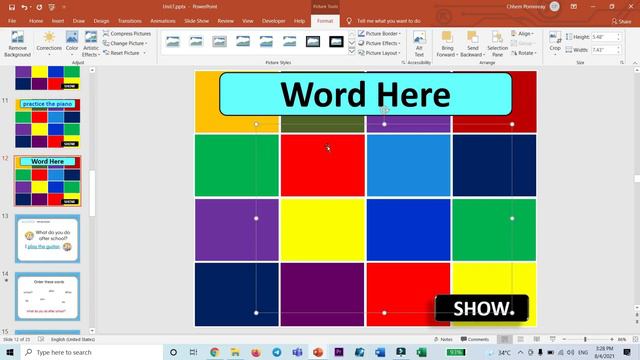Switch to Slide Sorter view
Image resolution: width=640 pixels, height=360 pixels.
(520, 339)
